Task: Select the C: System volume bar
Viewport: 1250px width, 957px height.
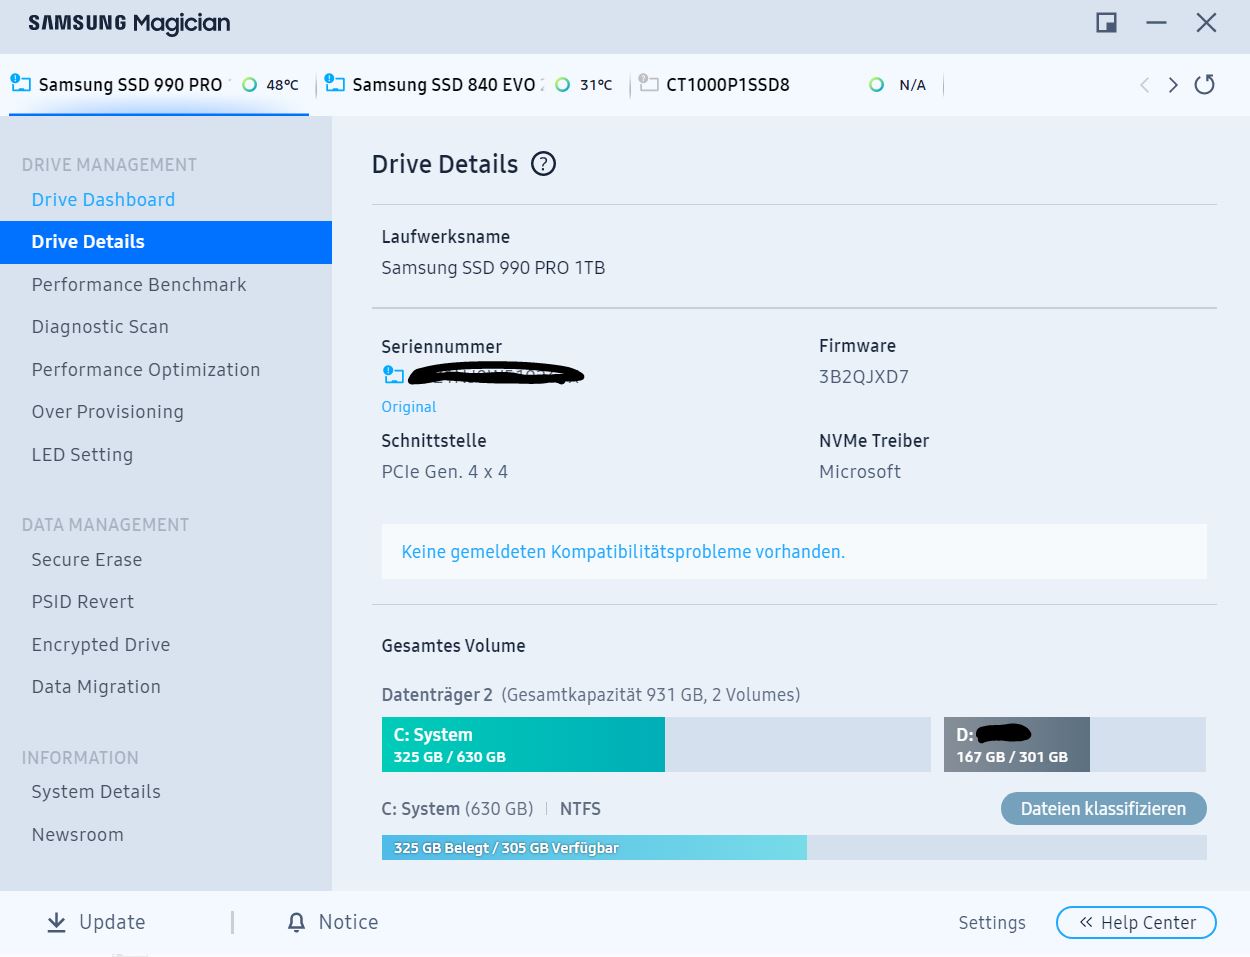Action: point(656,744)
